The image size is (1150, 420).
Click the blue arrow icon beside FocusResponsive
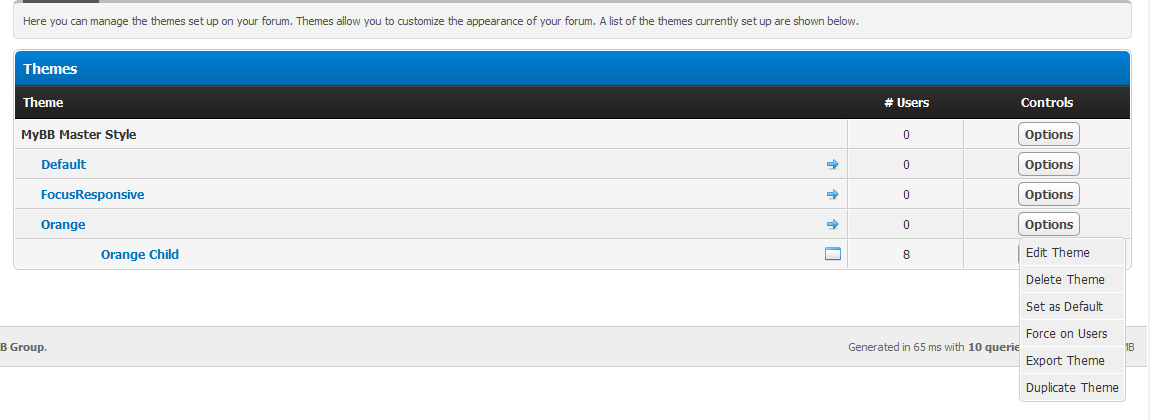(832, 194)
